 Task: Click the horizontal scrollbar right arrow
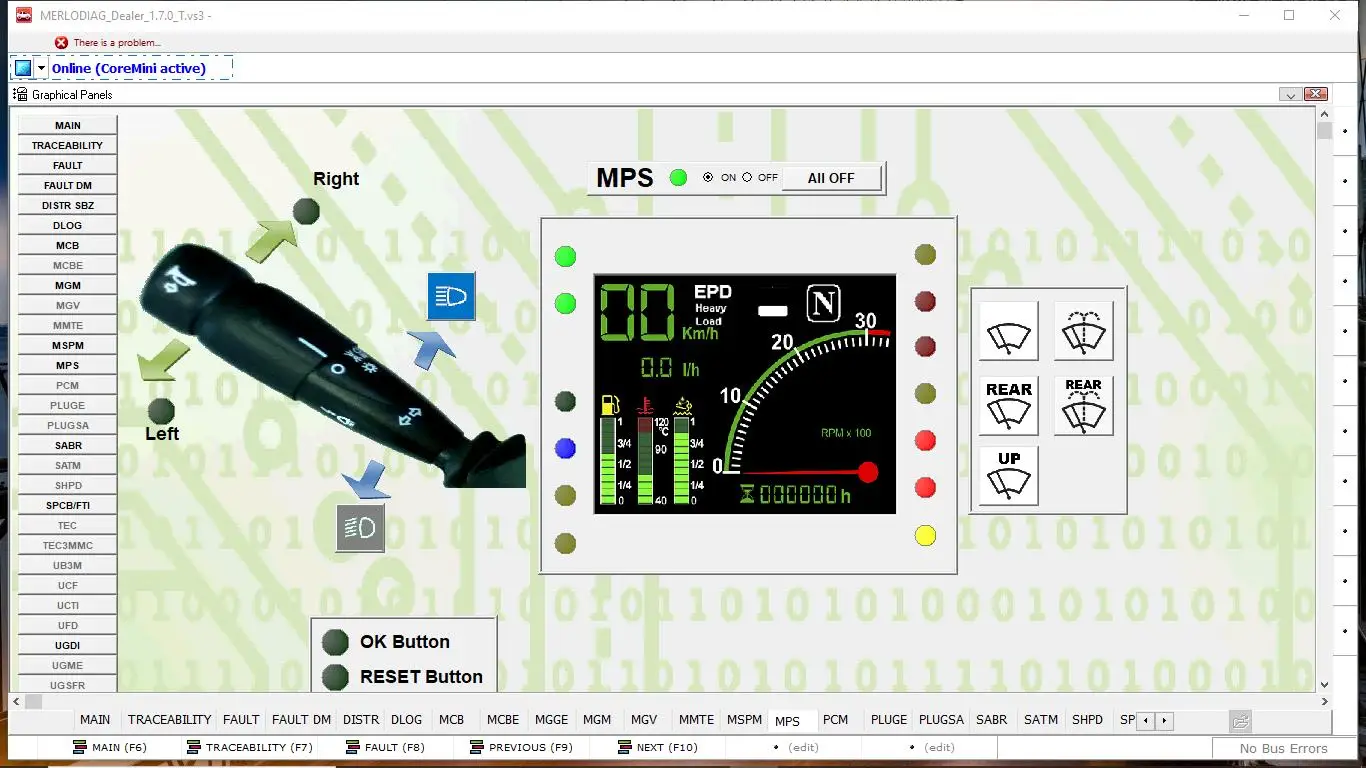tap(1324, 701)
